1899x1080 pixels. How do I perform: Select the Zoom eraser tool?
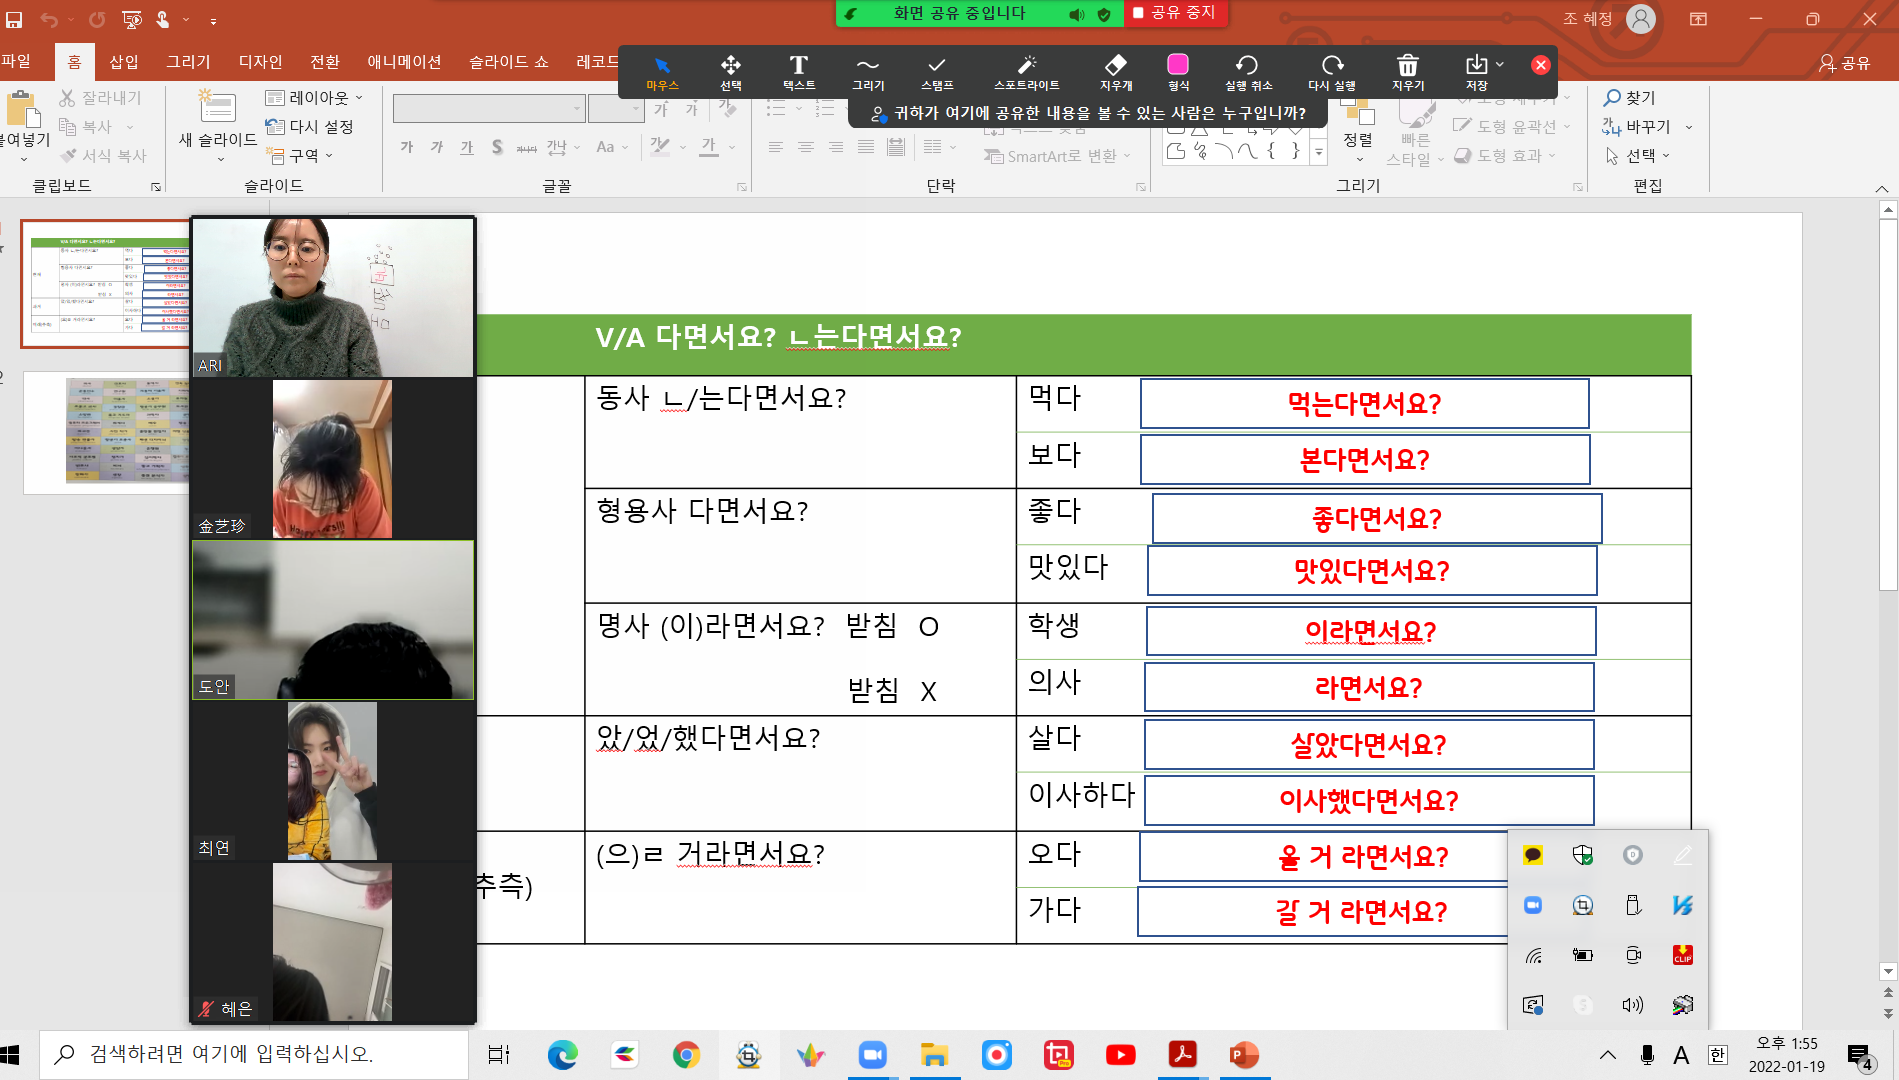(1116, 72)
